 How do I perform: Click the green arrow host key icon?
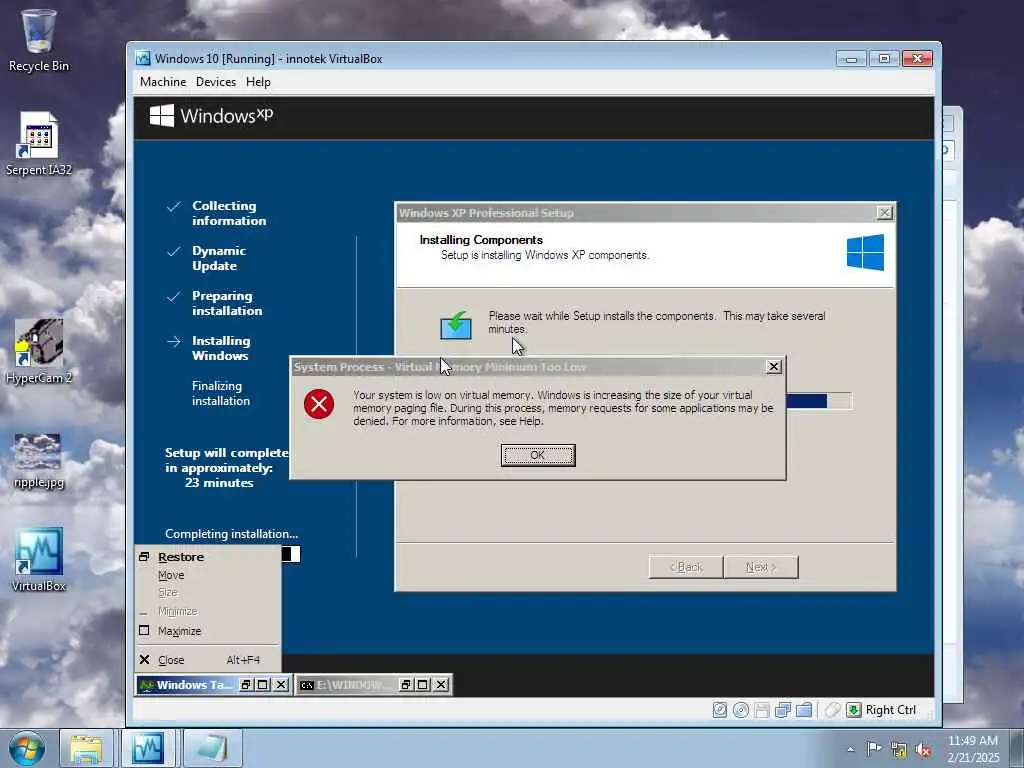click(x=854, y=710)
